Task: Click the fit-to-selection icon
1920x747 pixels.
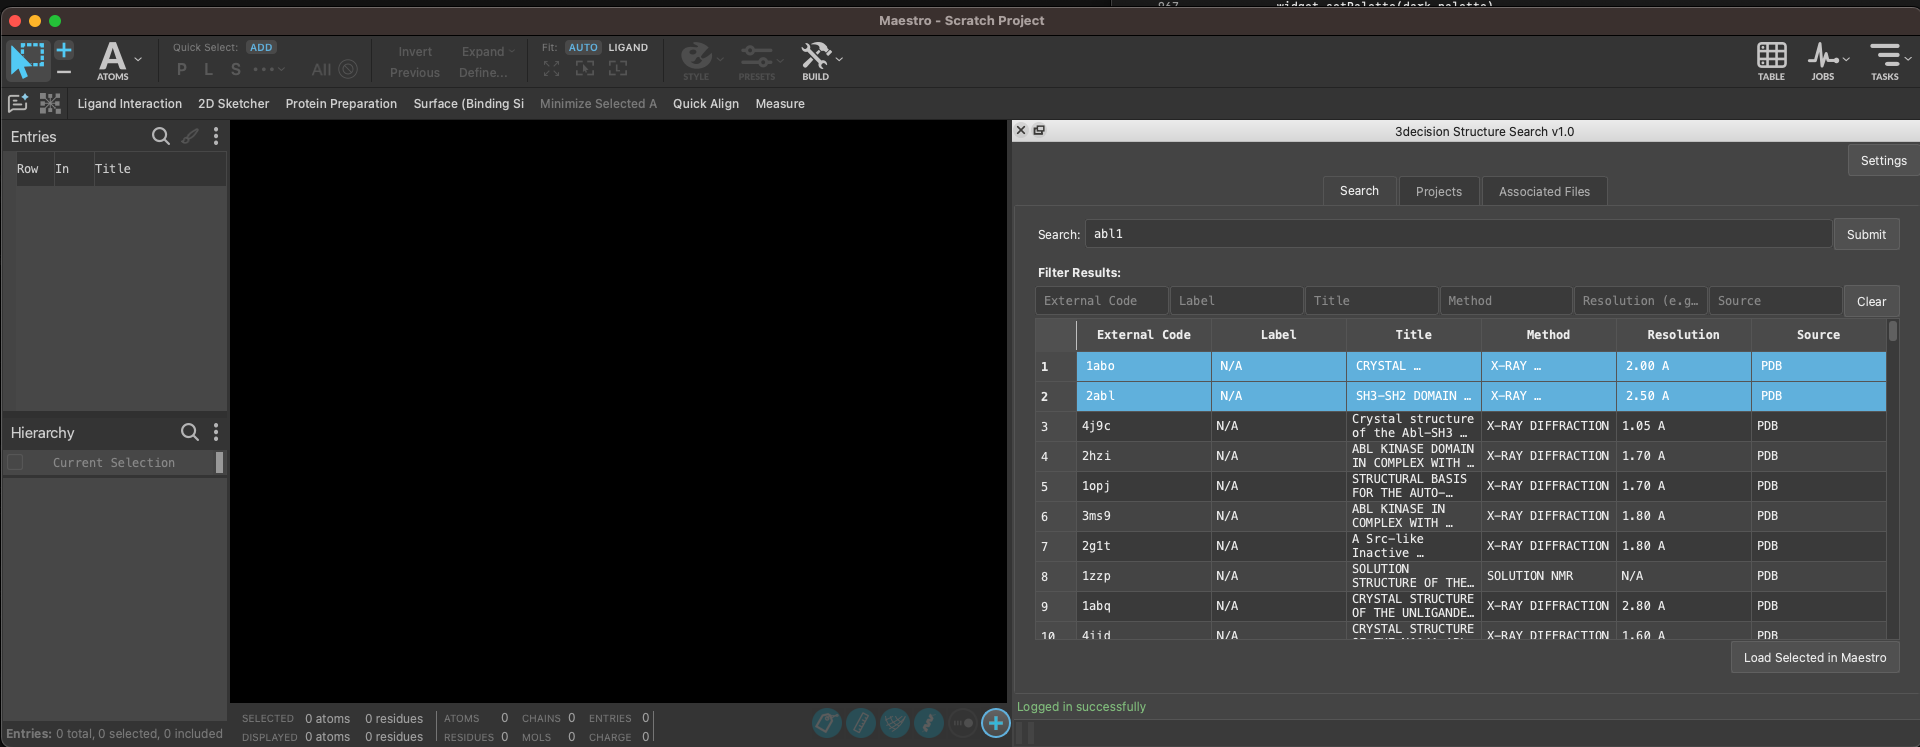Action: (585, 68)
